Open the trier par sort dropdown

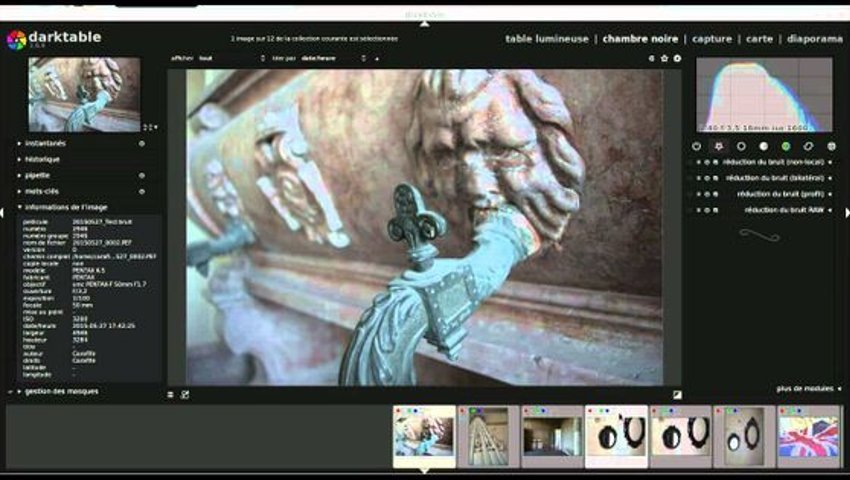click(333, 58)
